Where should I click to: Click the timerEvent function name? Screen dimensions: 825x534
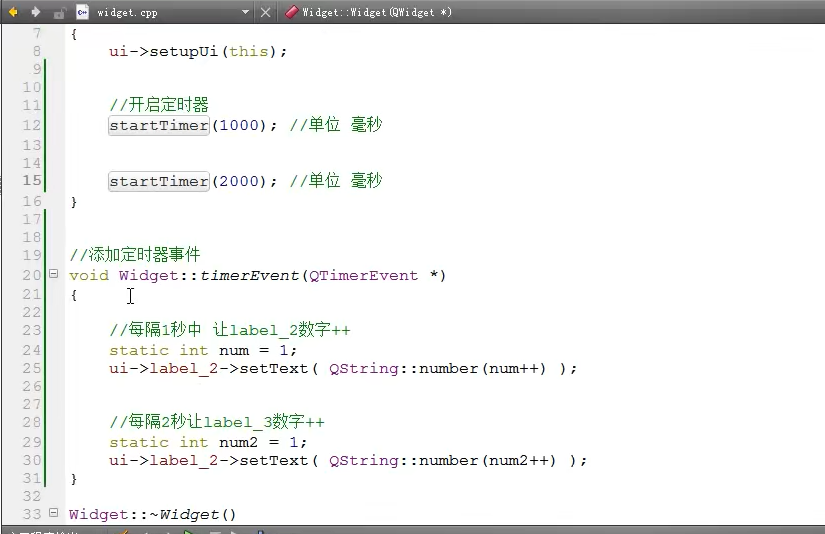[x=249, y=276]
